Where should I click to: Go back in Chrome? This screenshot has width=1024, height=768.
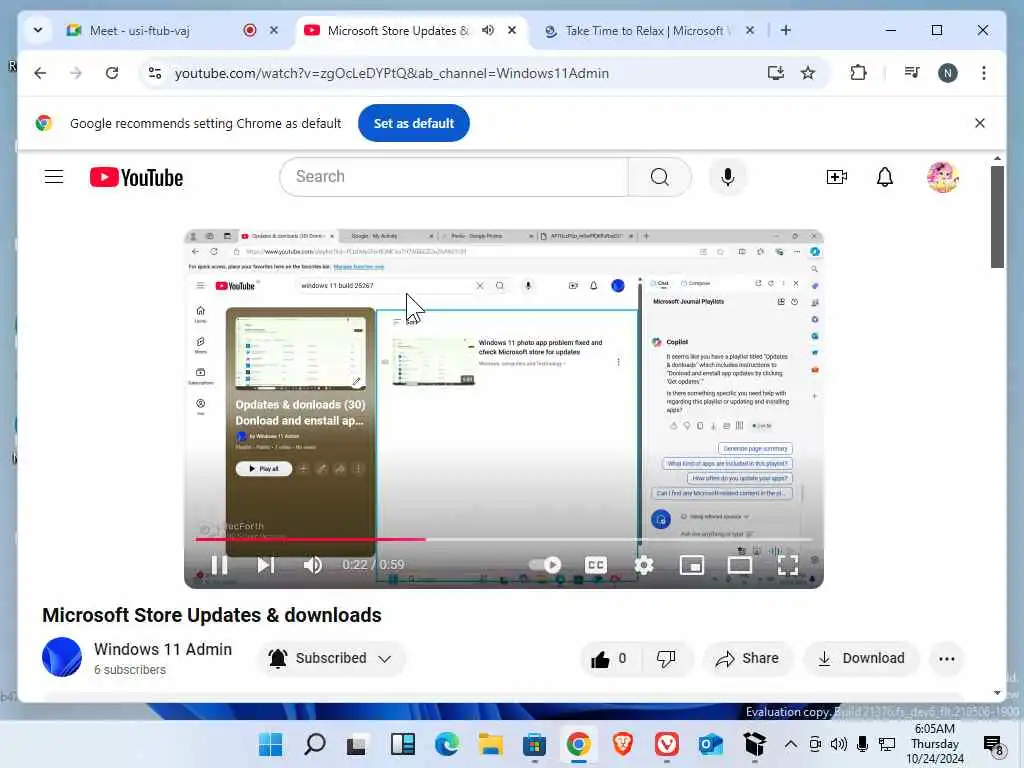(40, 73)
